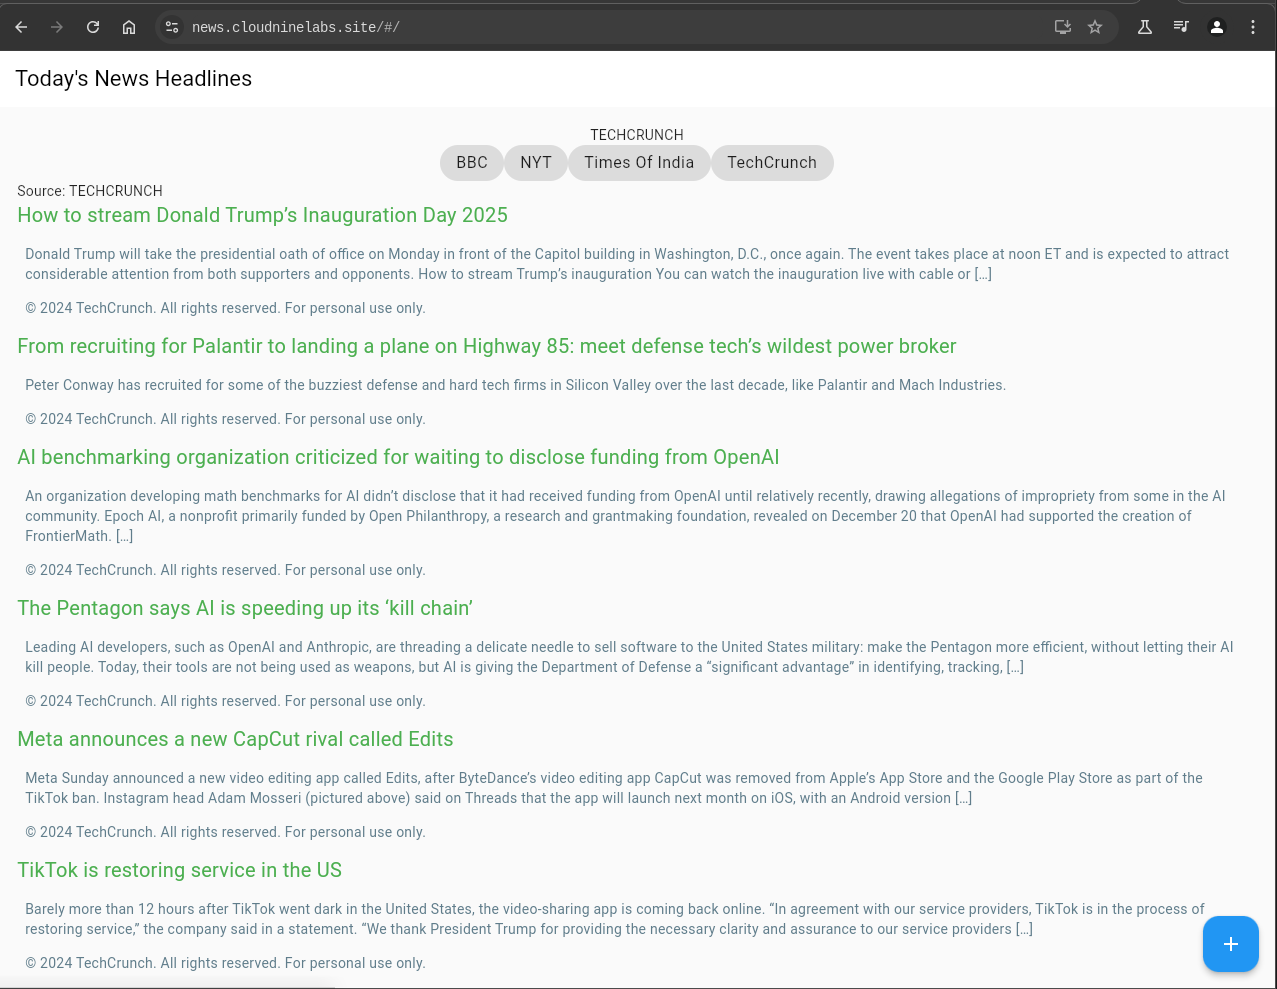This screenshot has width=1277, height=989.
Task: Click the browser forward arrow
Action: point(57,27)
